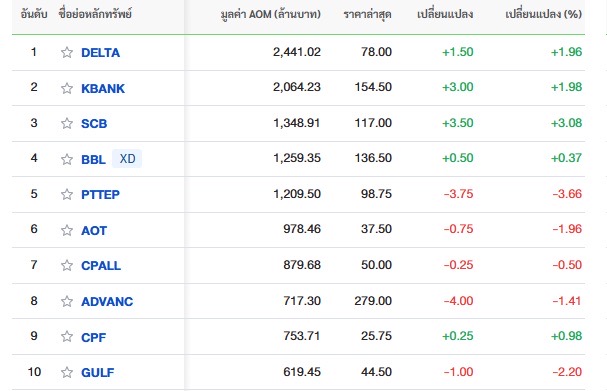The width and height of the screenshot is (607, 391).
Task: Add BBL to favorites via star
Action: [67, 159]
